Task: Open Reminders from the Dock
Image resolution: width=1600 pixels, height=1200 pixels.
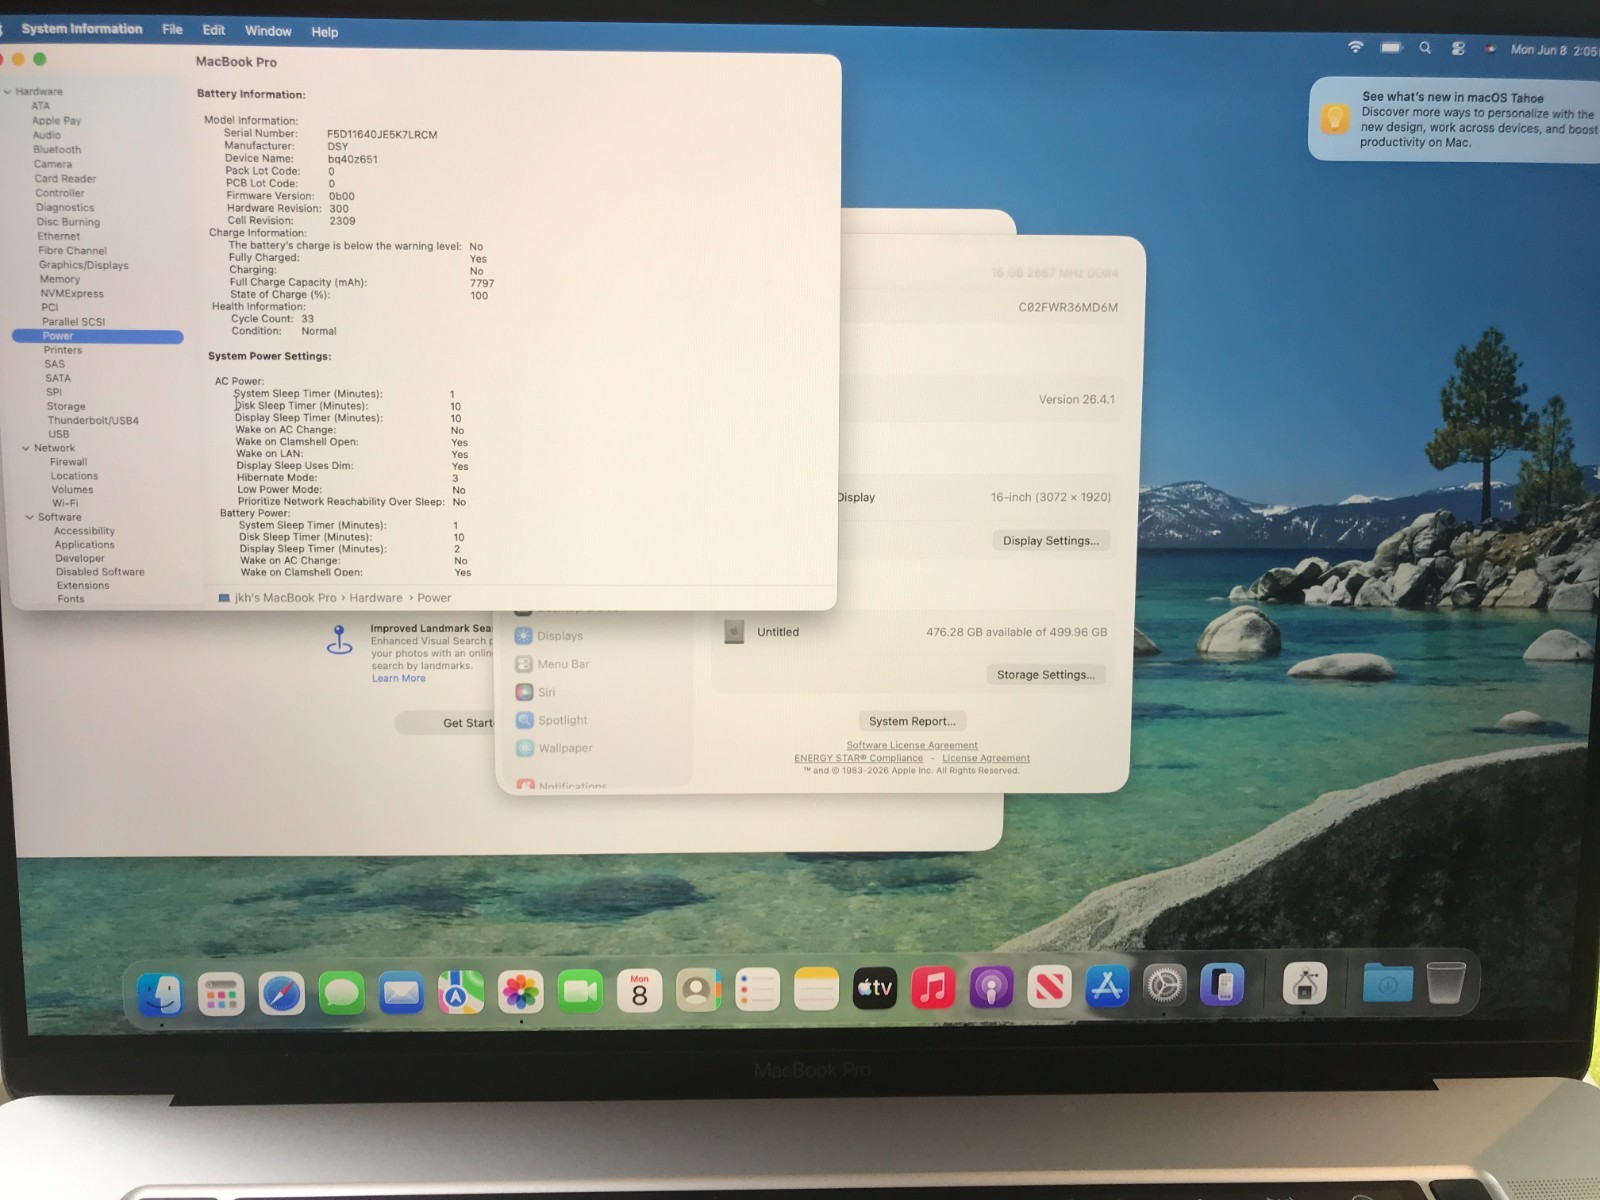Action: coord(757,990)
